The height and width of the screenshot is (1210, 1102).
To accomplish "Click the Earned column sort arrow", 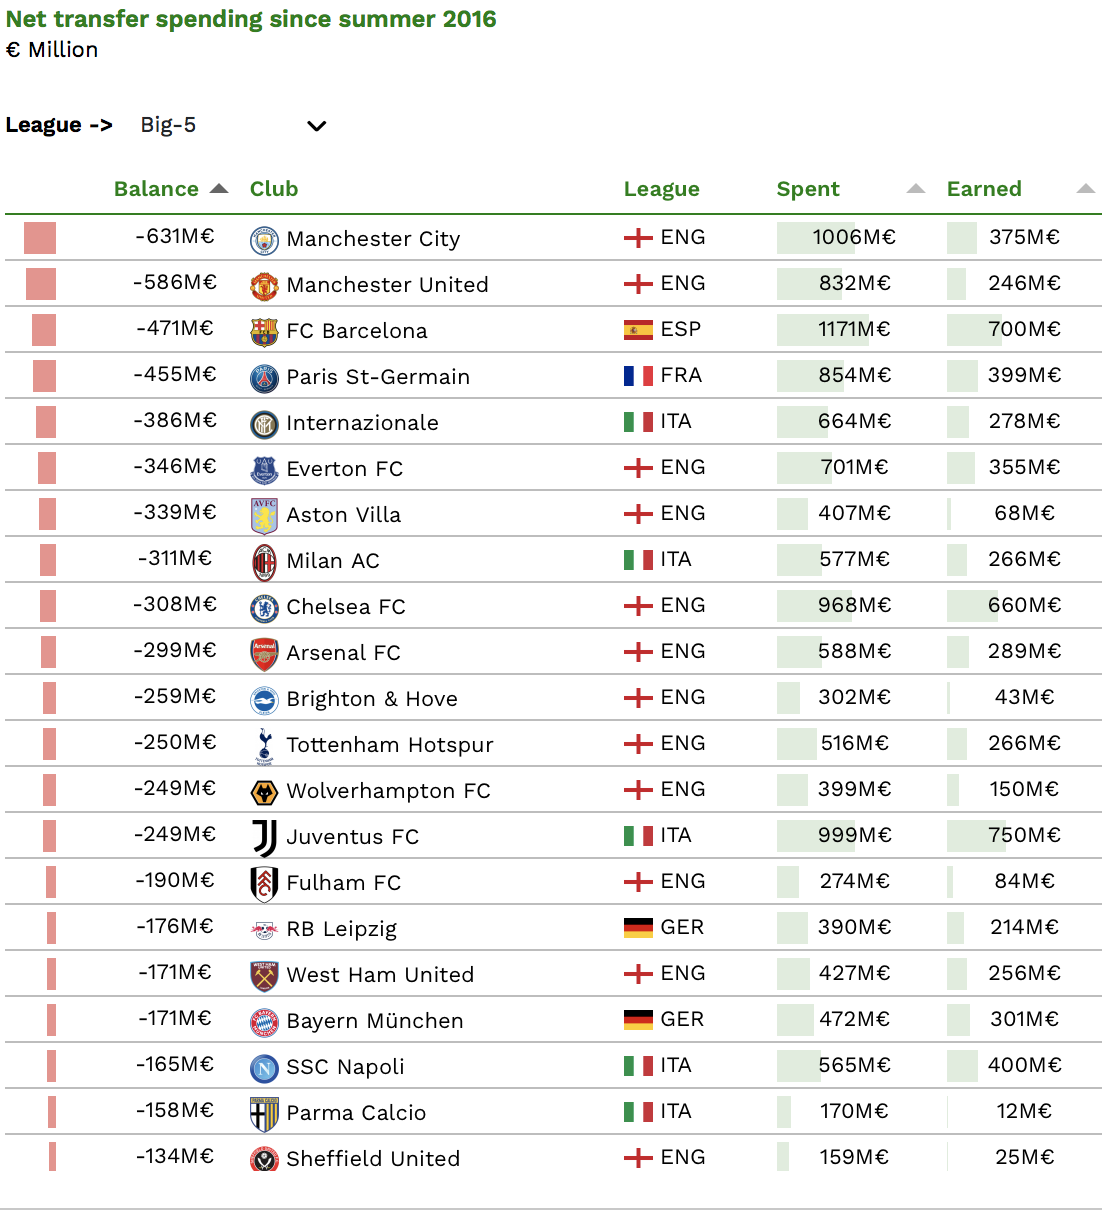I will coord(1086,189).
